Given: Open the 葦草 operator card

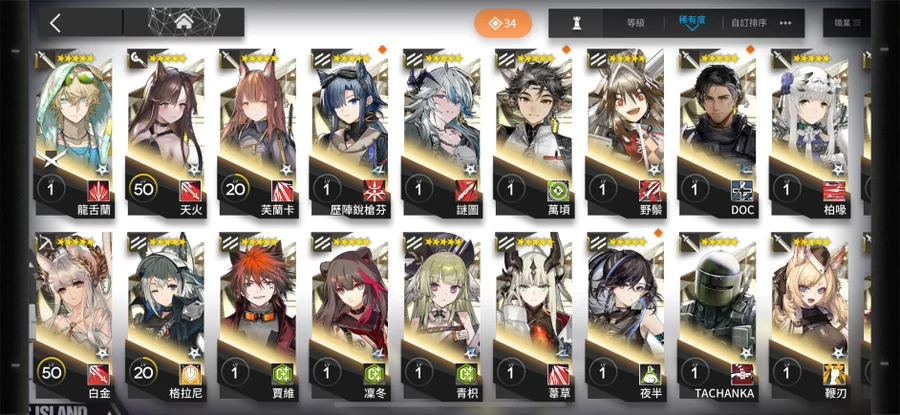Looking at the screenshot, I should (534, 317).
